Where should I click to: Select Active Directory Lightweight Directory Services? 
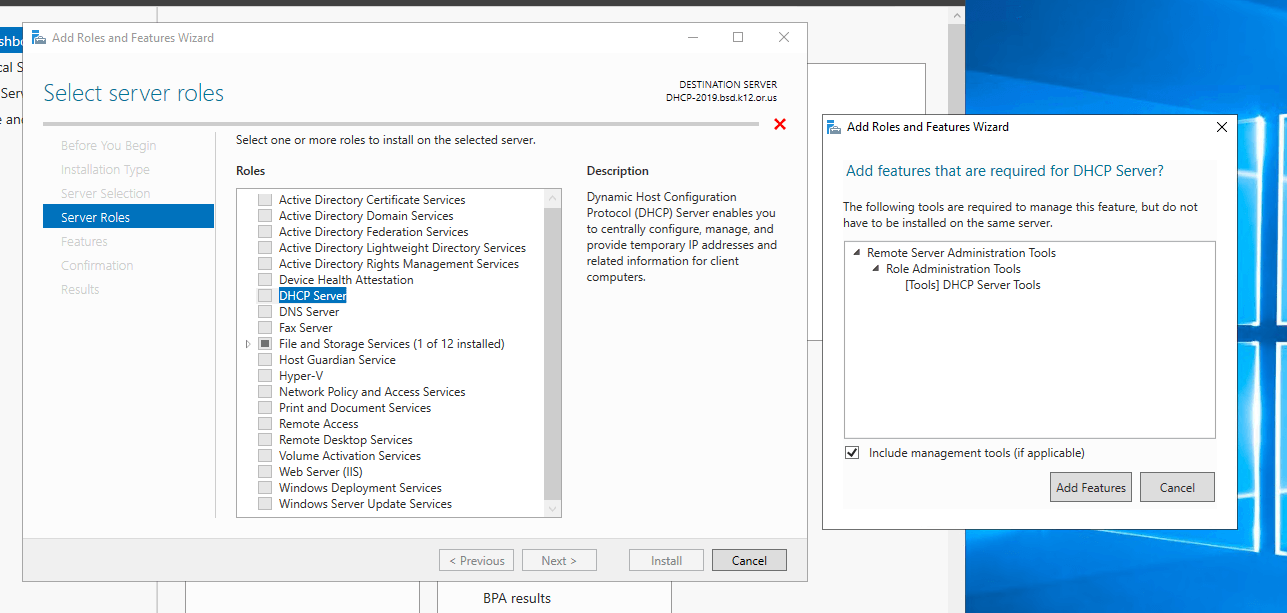402,248
